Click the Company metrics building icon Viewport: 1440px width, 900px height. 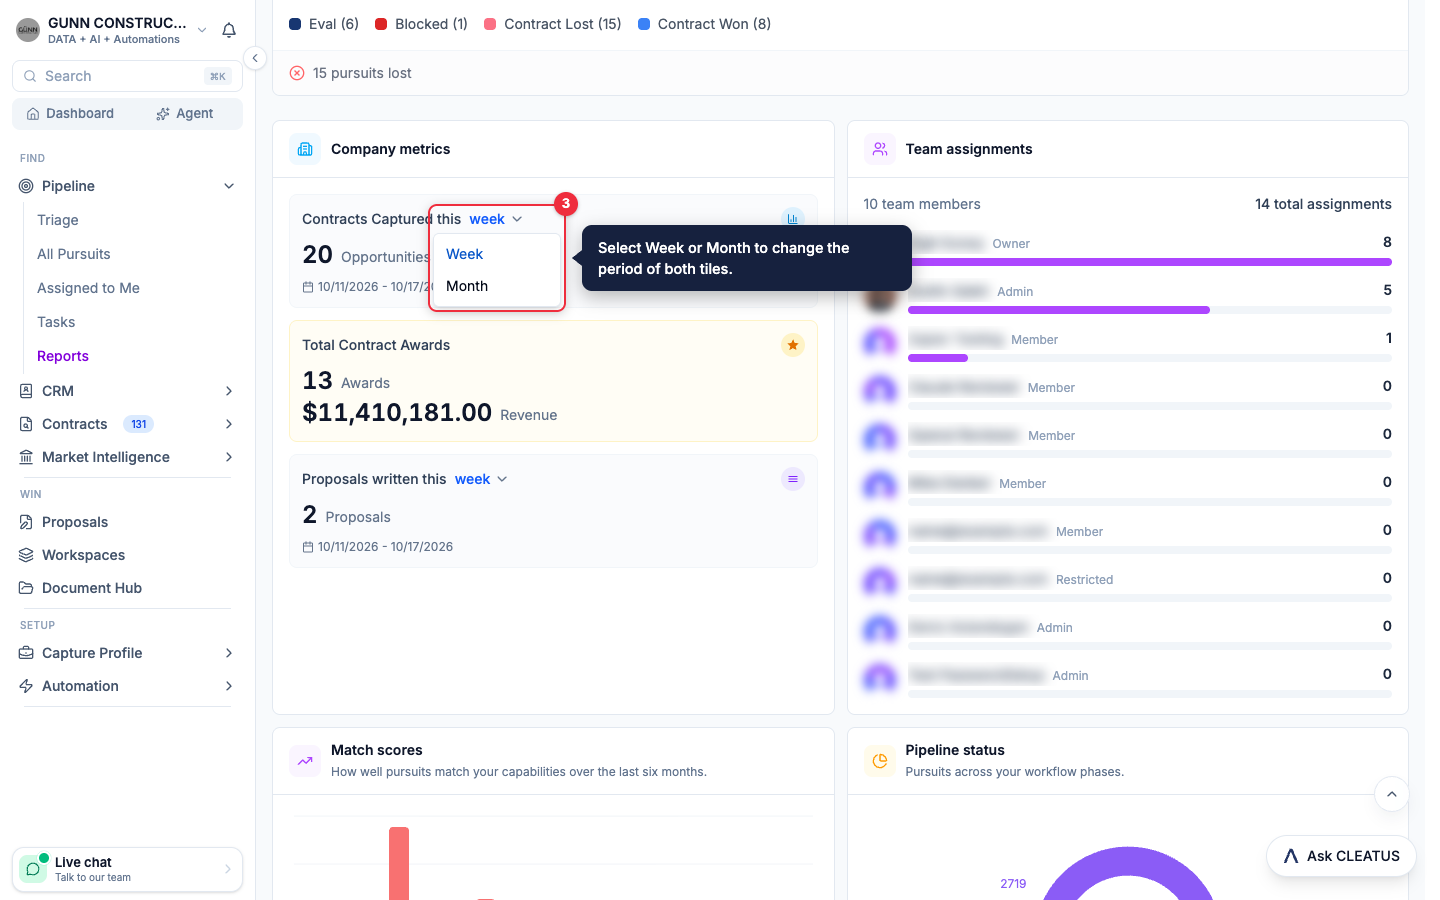coord(305,149)
